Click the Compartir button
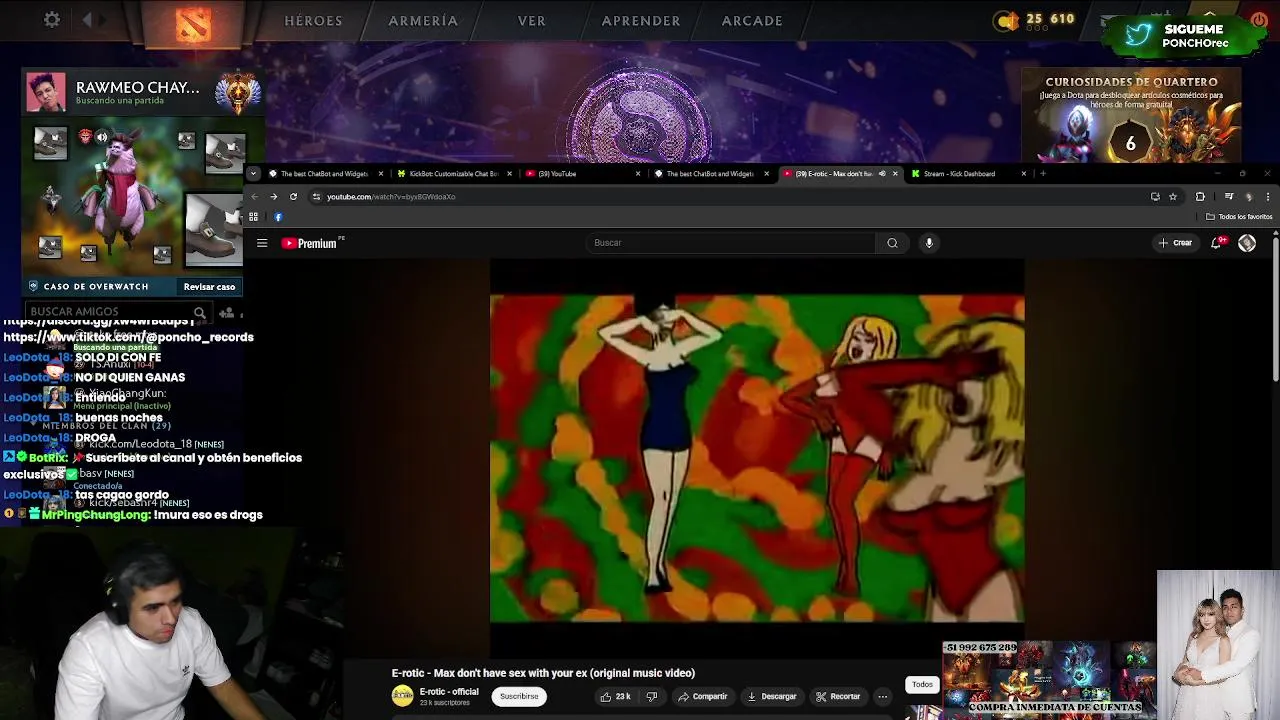1280x720 pixels. click(x=702, y=696)
